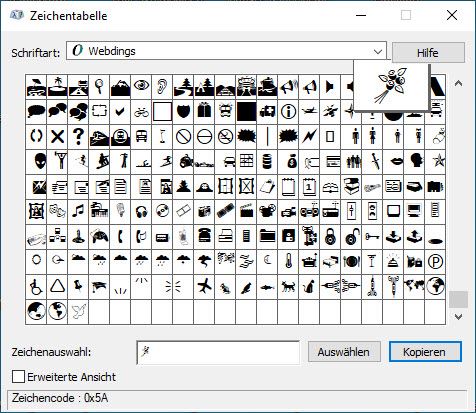Open the Hilfe button
Image resolution: width=476 pixels, height=413 pixels.
tap(428, 52)
